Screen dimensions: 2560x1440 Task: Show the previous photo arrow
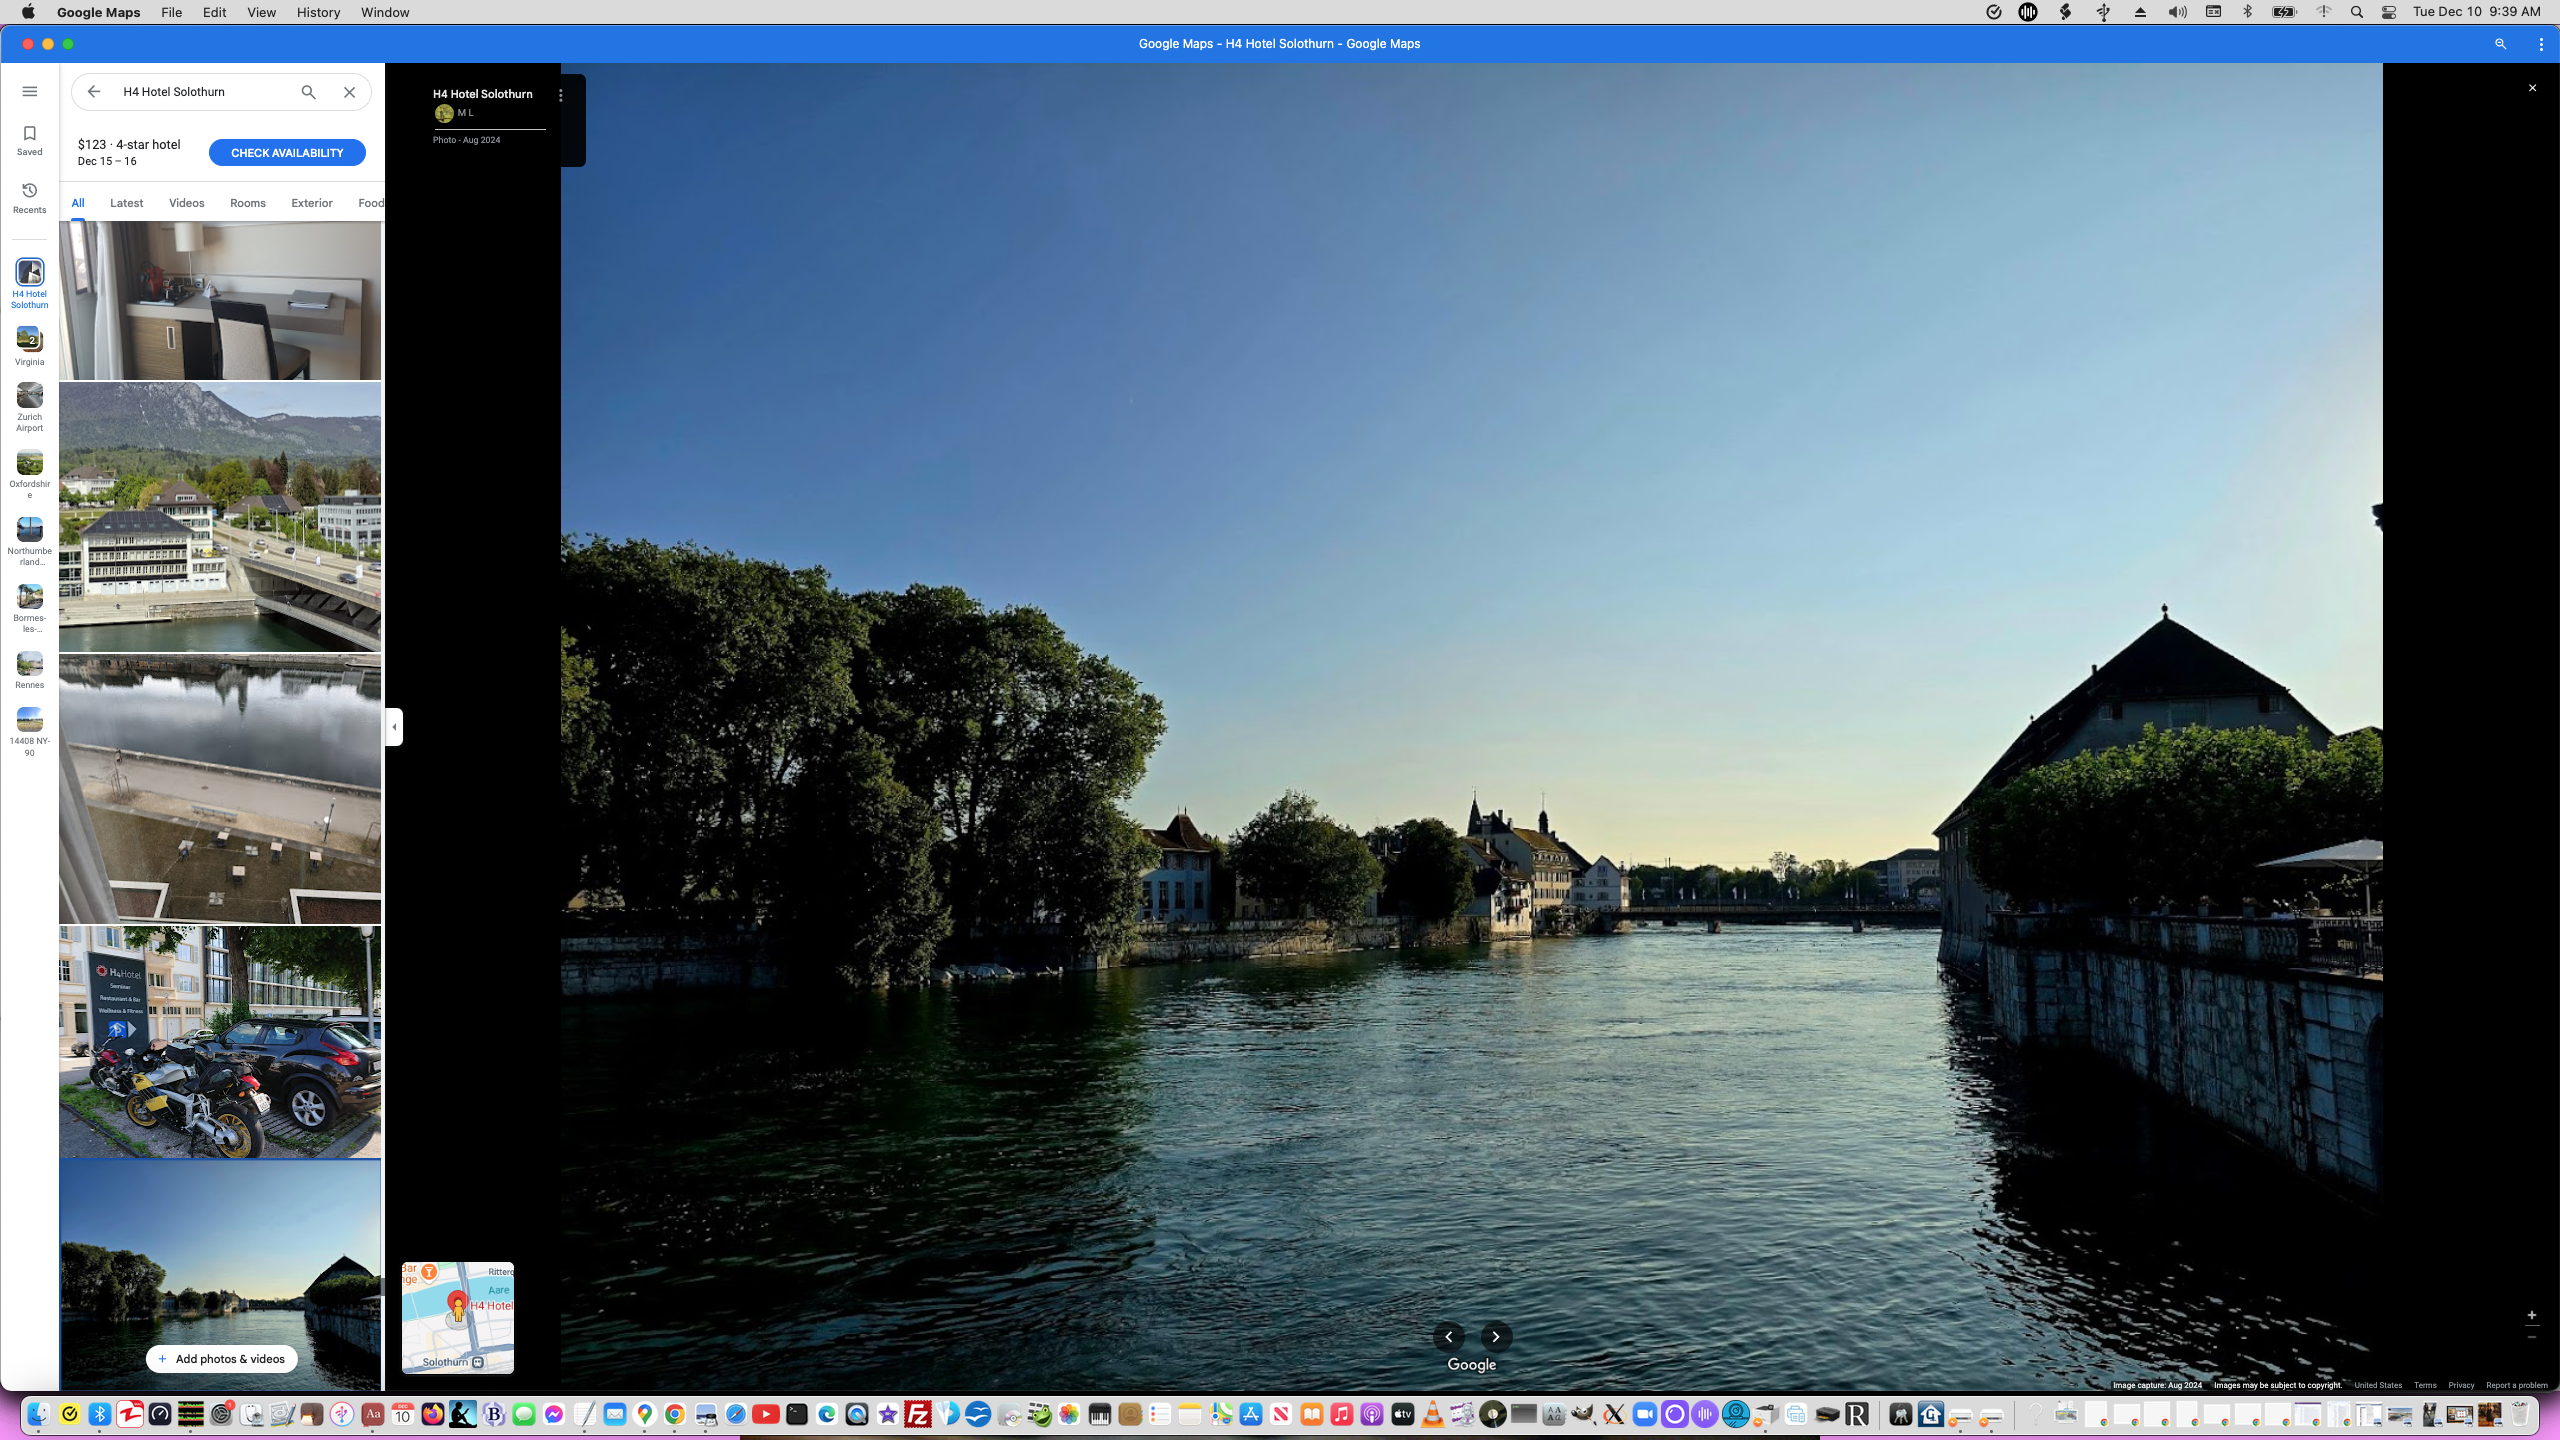1448,1337
